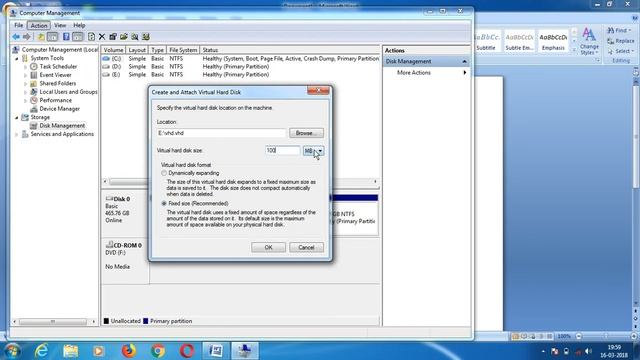Click the last toolbar settings icon
This screenshot has width=640, height=360.
146,37
